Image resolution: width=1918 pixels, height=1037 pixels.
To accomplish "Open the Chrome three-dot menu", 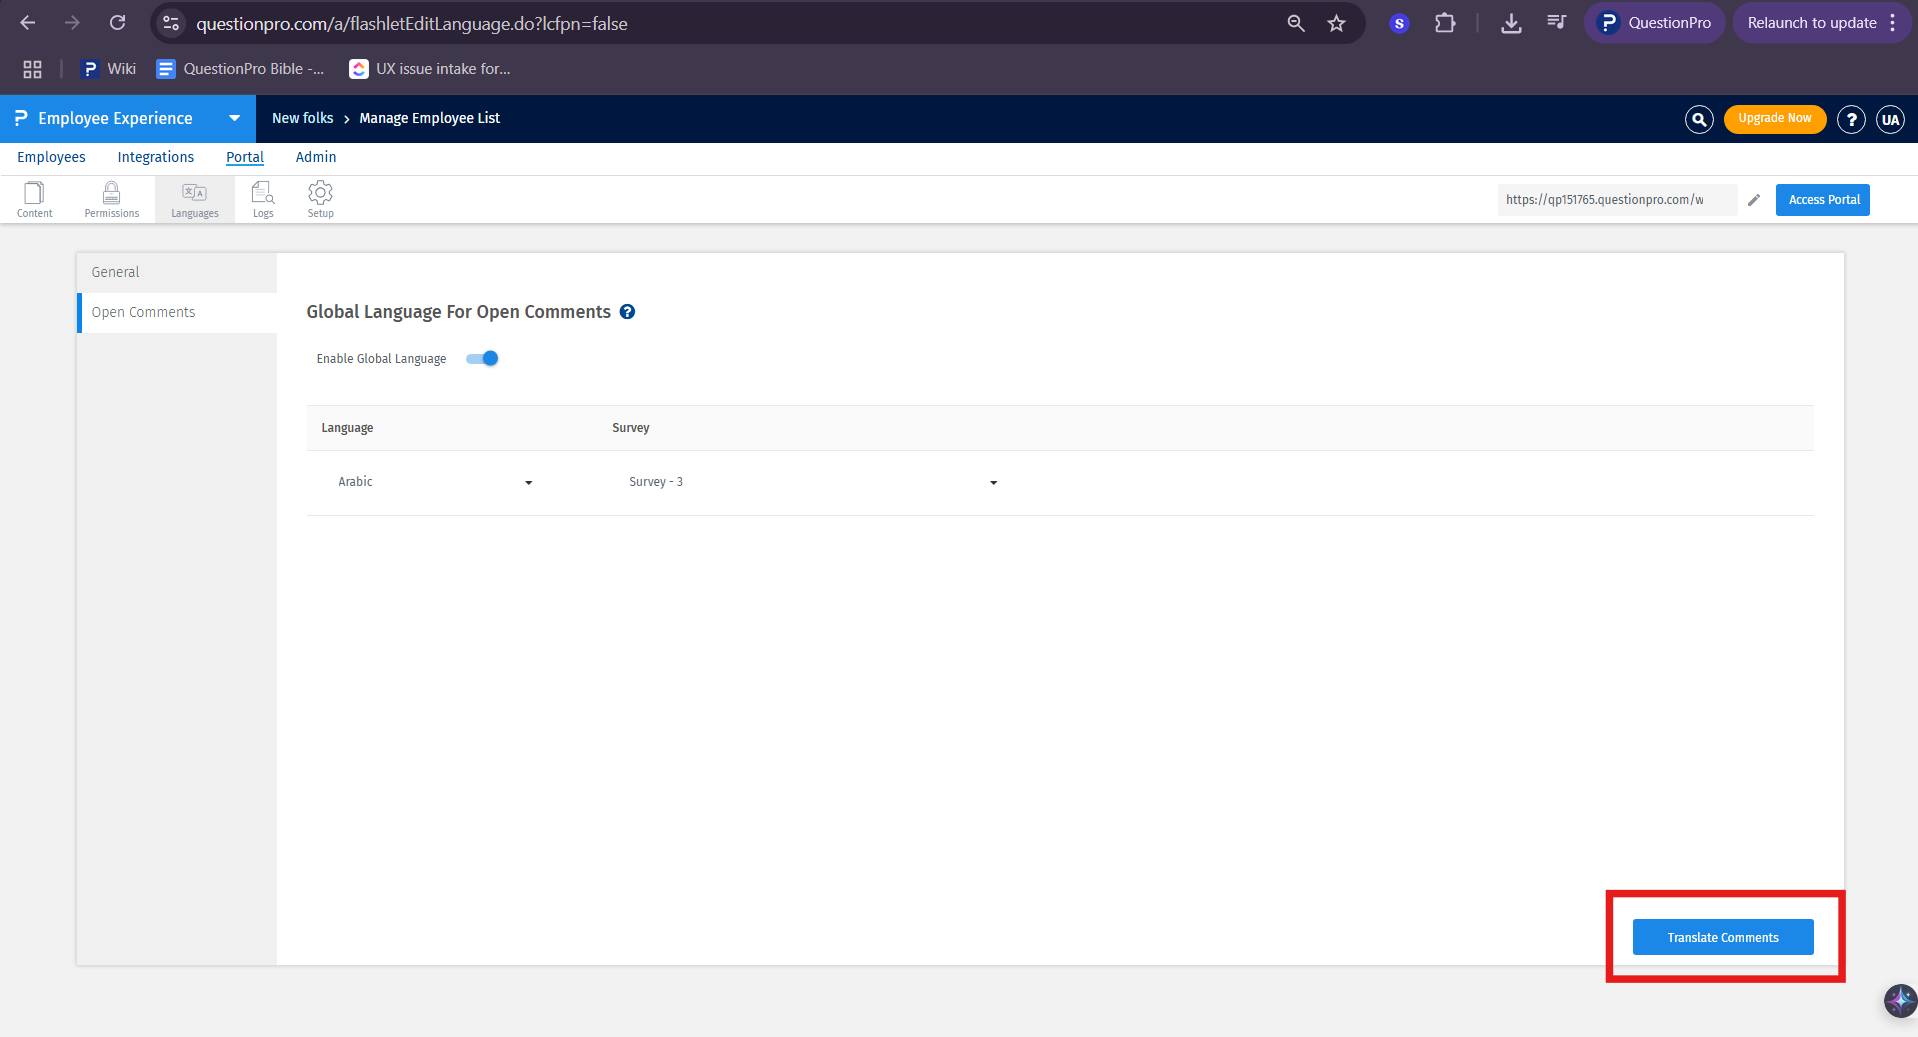I will pyautogui.click(x=1893, y=23).
